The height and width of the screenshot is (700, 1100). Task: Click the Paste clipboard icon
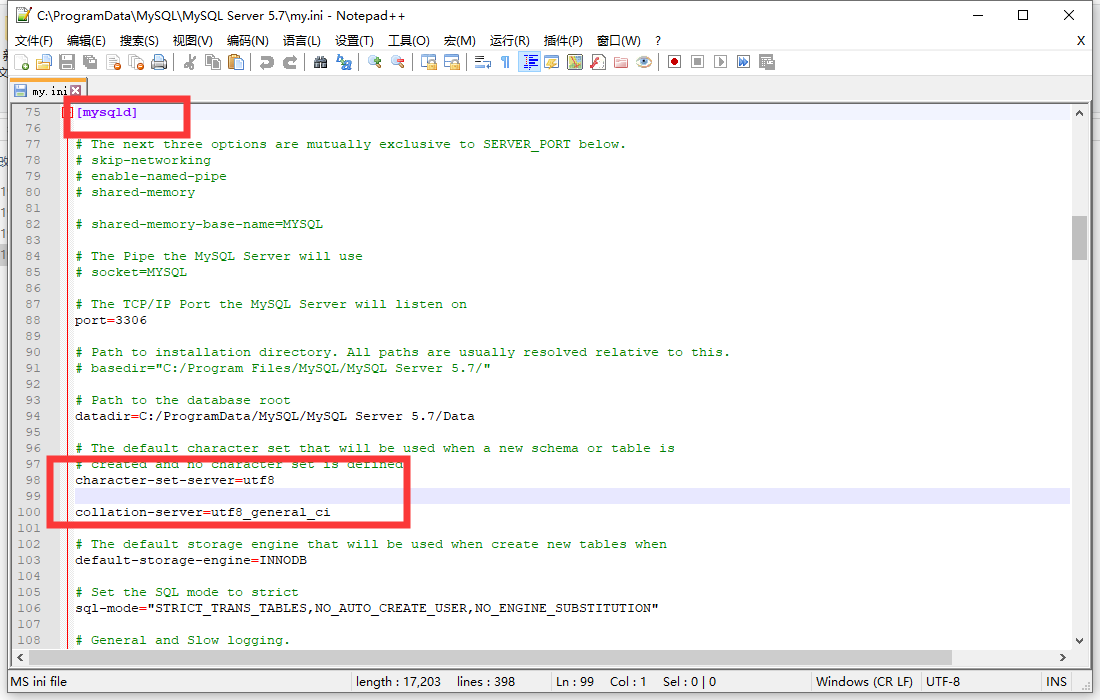tap(236, 62)
